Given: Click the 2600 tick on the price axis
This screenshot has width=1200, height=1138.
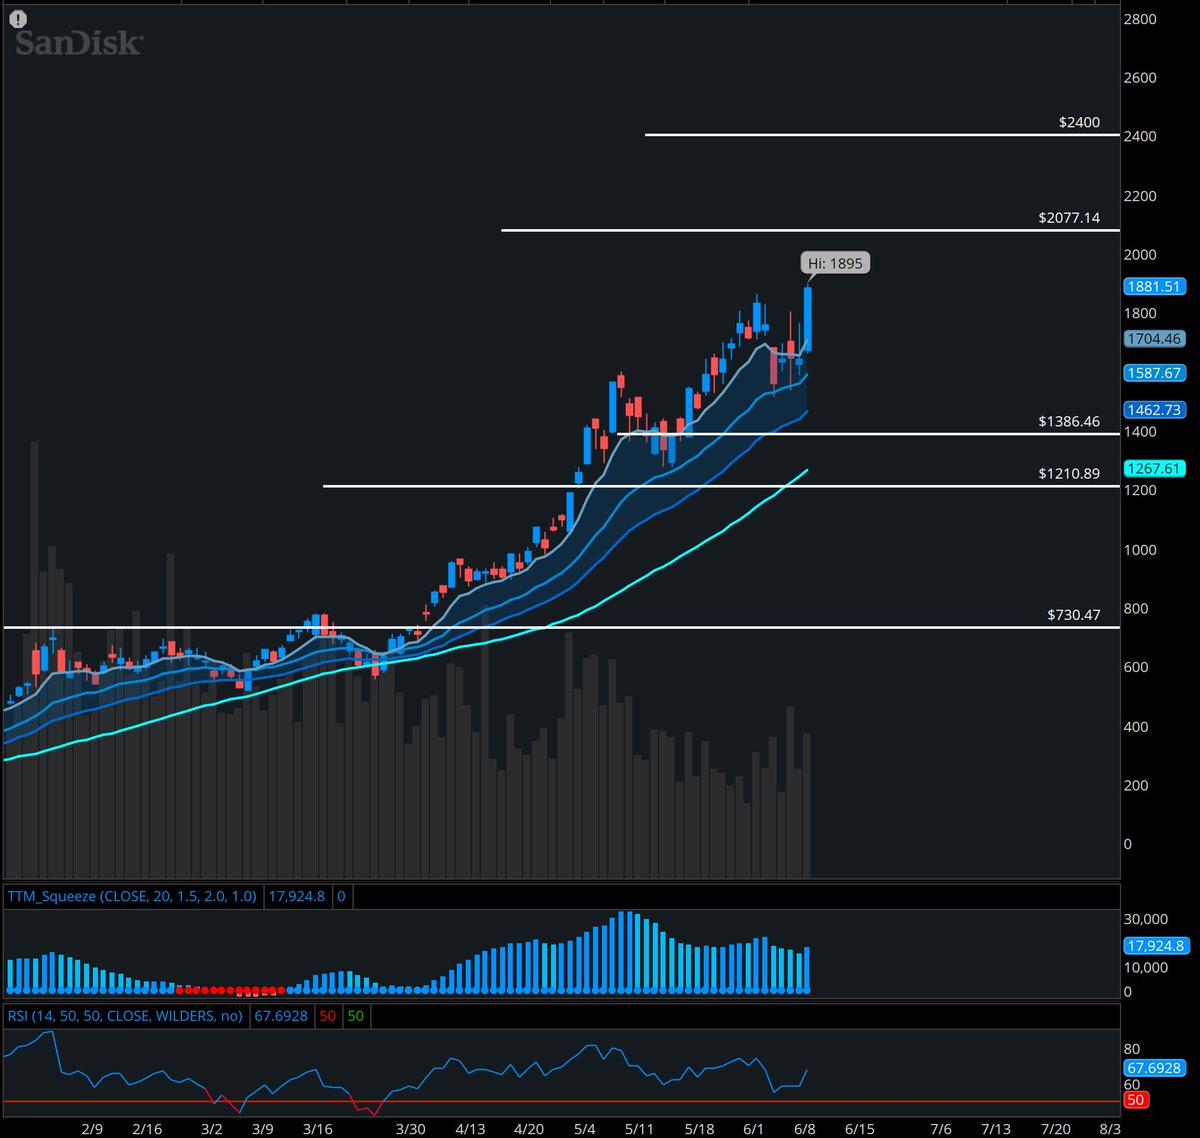Looking at the screenshot, I should (x=1140, y=78).
